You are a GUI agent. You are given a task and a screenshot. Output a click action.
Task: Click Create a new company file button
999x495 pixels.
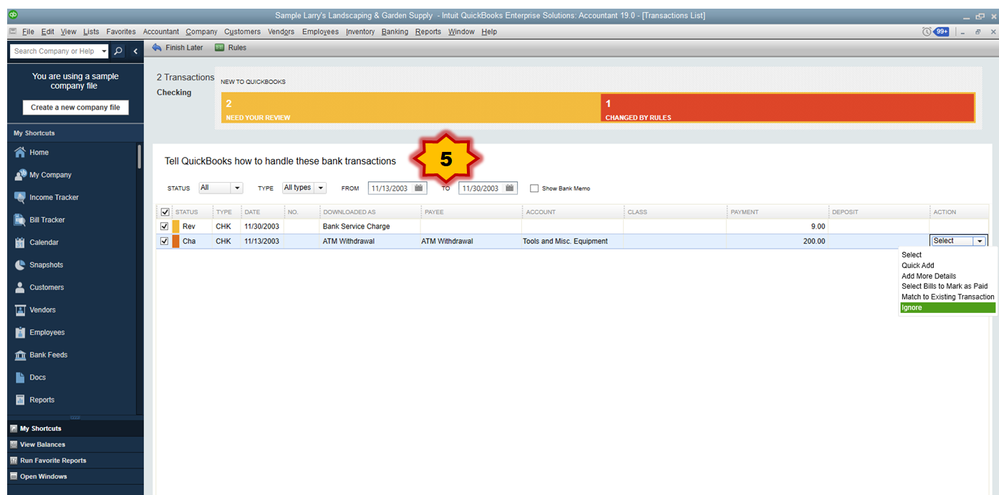tap(75, 108)
